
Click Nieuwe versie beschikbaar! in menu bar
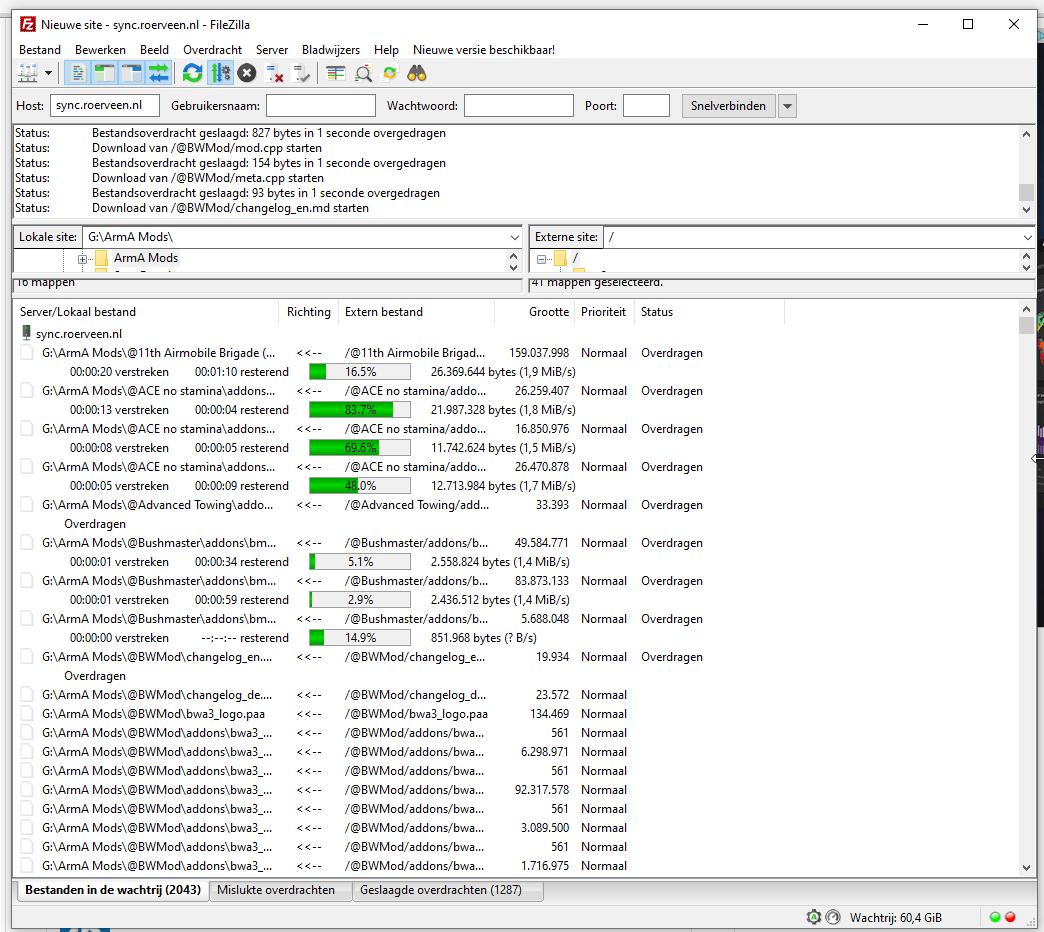tap(483, 50)
